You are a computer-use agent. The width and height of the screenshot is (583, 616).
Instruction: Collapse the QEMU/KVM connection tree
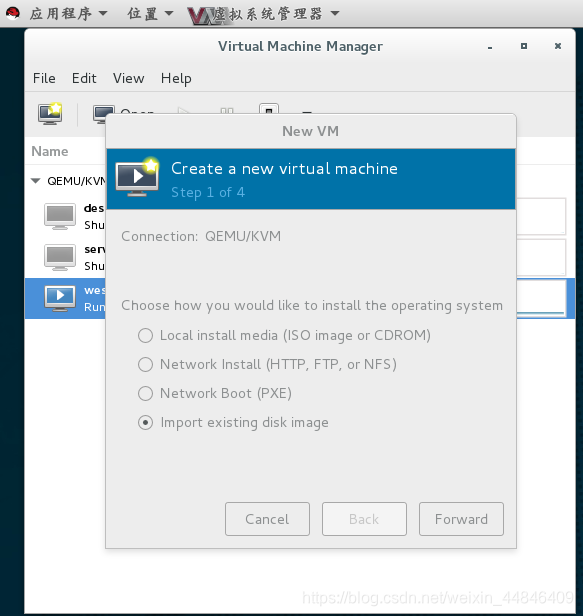35,181
